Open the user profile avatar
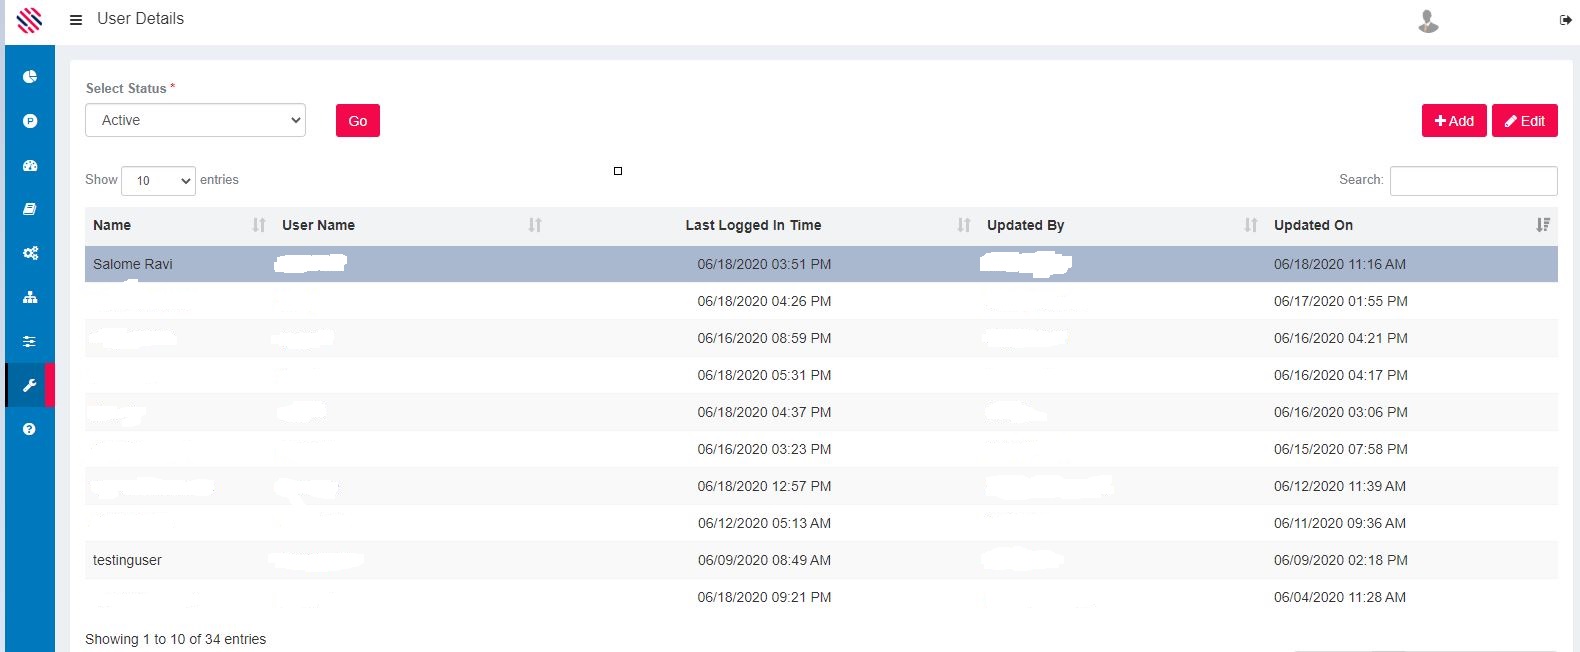 (1428, 21)
